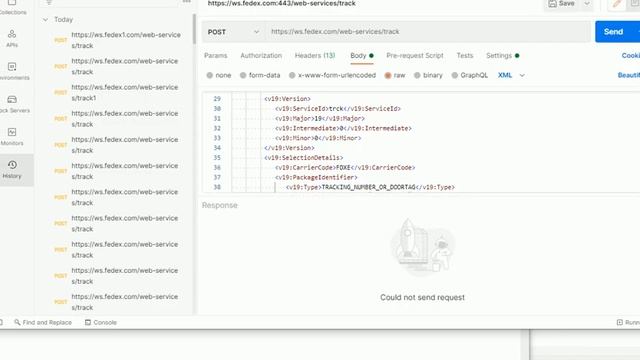Select the form-data body type

pyautogui.click(x=260, y=75)
